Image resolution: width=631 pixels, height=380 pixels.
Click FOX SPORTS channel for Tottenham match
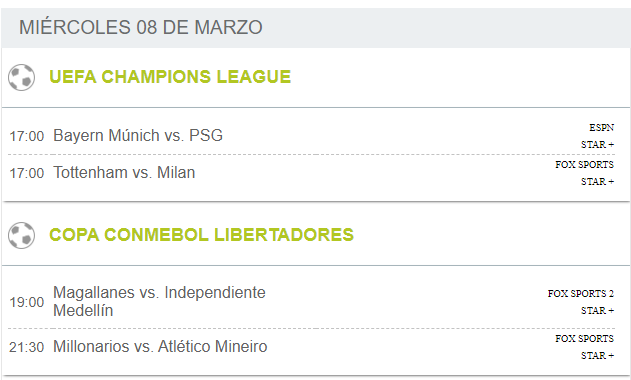pos(585,165)
